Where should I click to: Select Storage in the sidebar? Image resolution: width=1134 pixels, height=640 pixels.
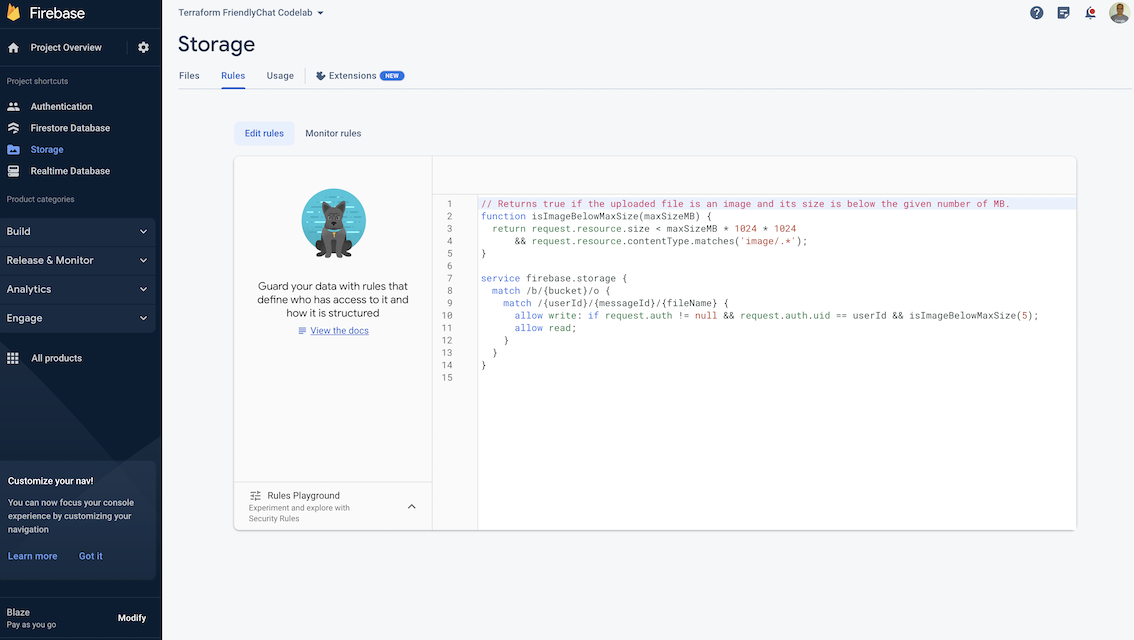46,149
